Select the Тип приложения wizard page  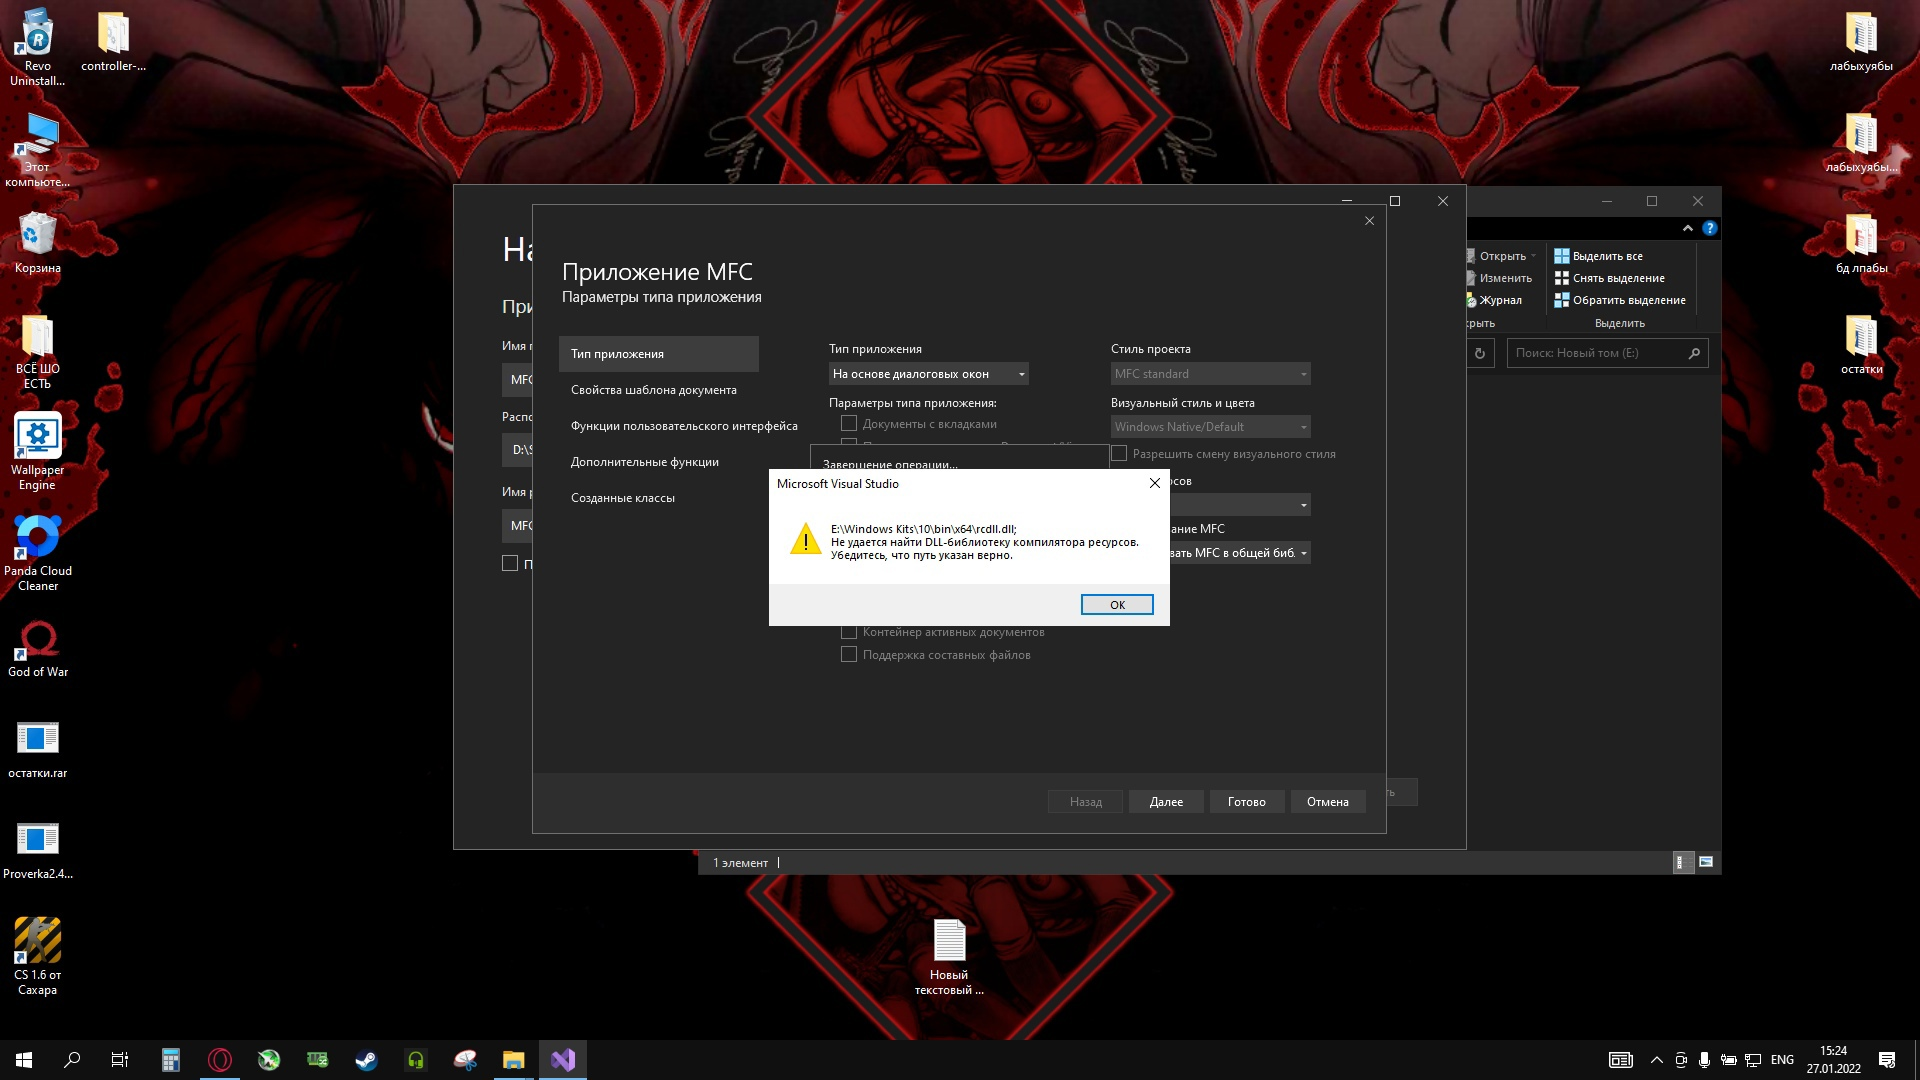(659, 354)
